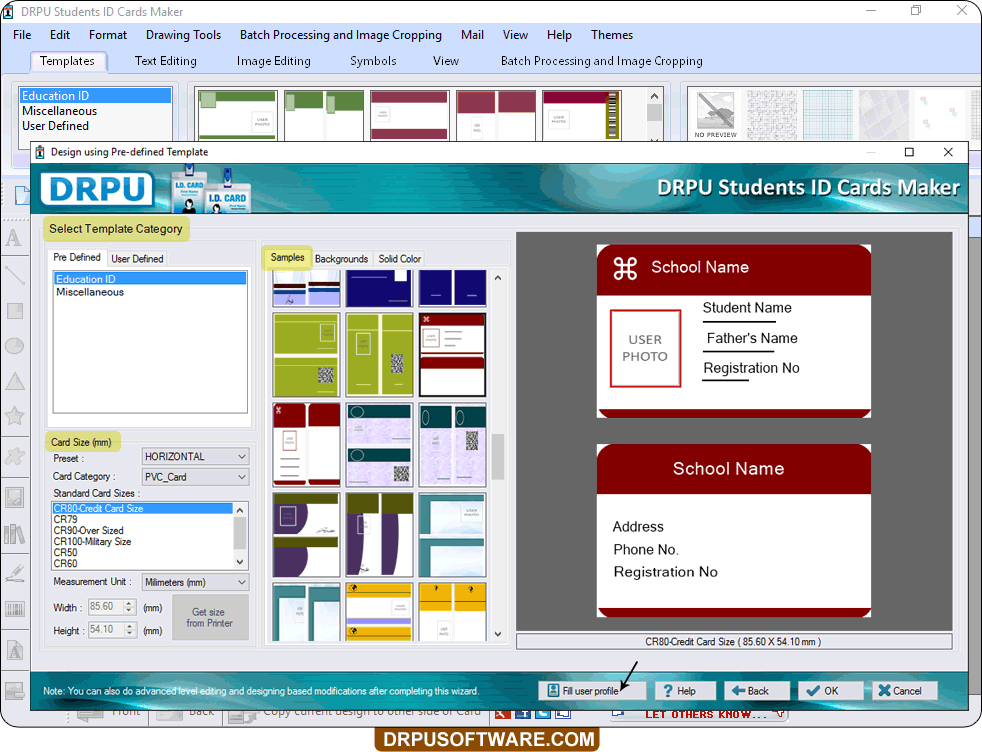Pick the purple wave sample template
This screenshot has height=752, width=982.
tap(306, 535)
